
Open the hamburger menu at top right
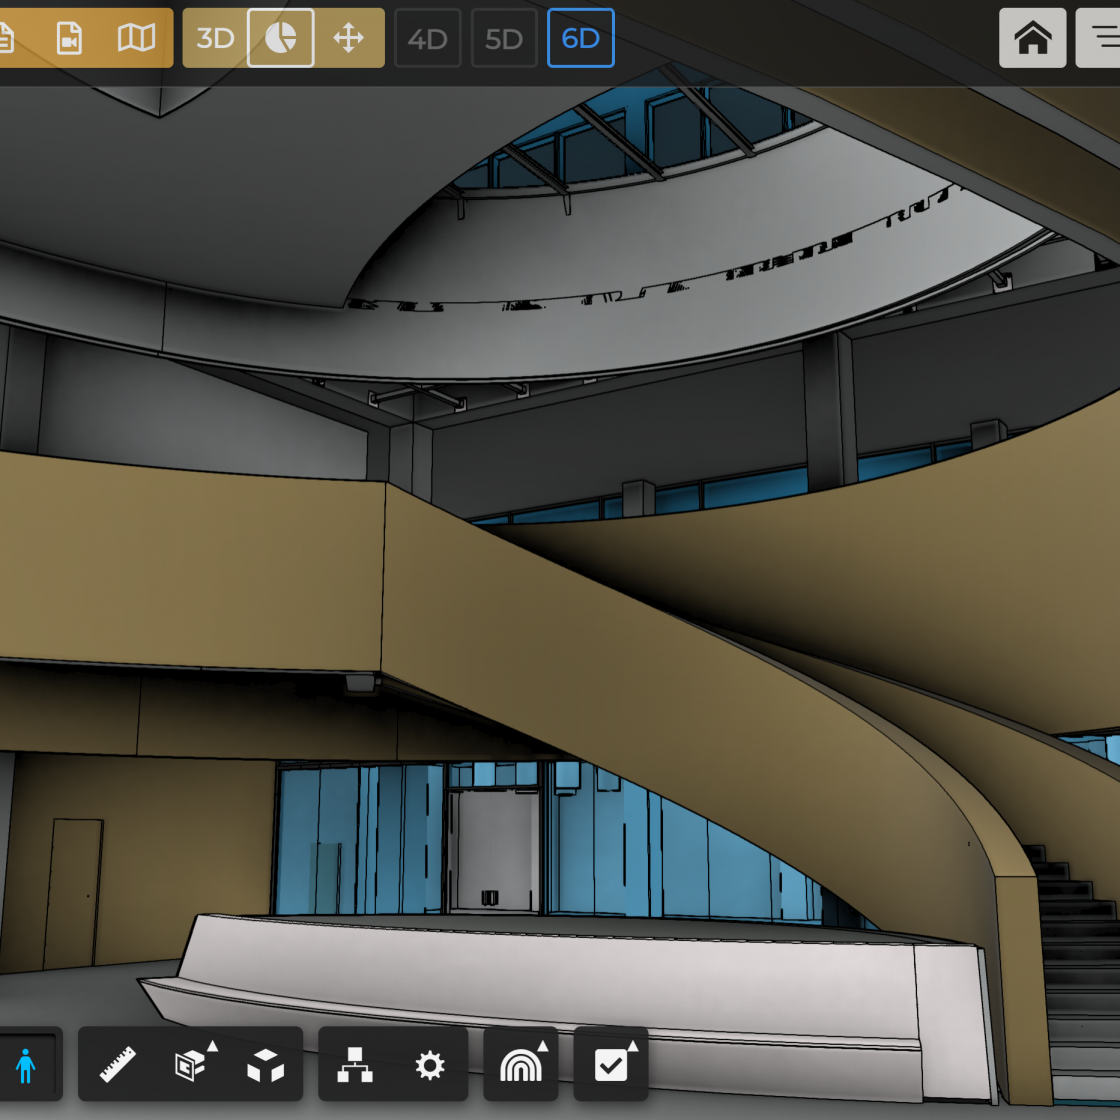tap(1105, 37)
